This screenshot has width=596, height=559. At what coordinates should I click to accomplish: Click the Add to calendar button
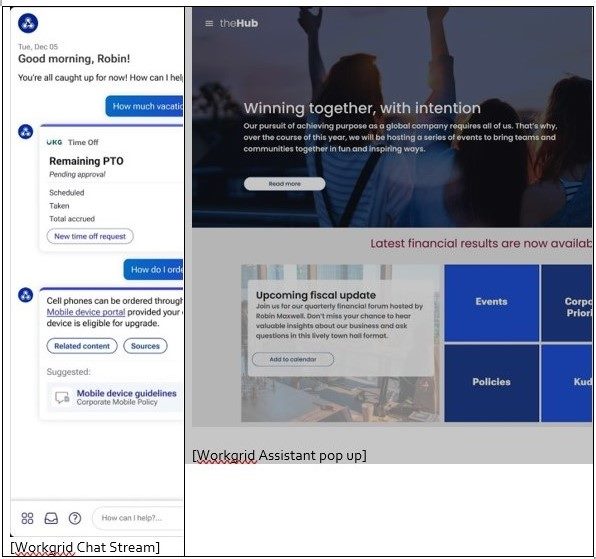[293, 359]
